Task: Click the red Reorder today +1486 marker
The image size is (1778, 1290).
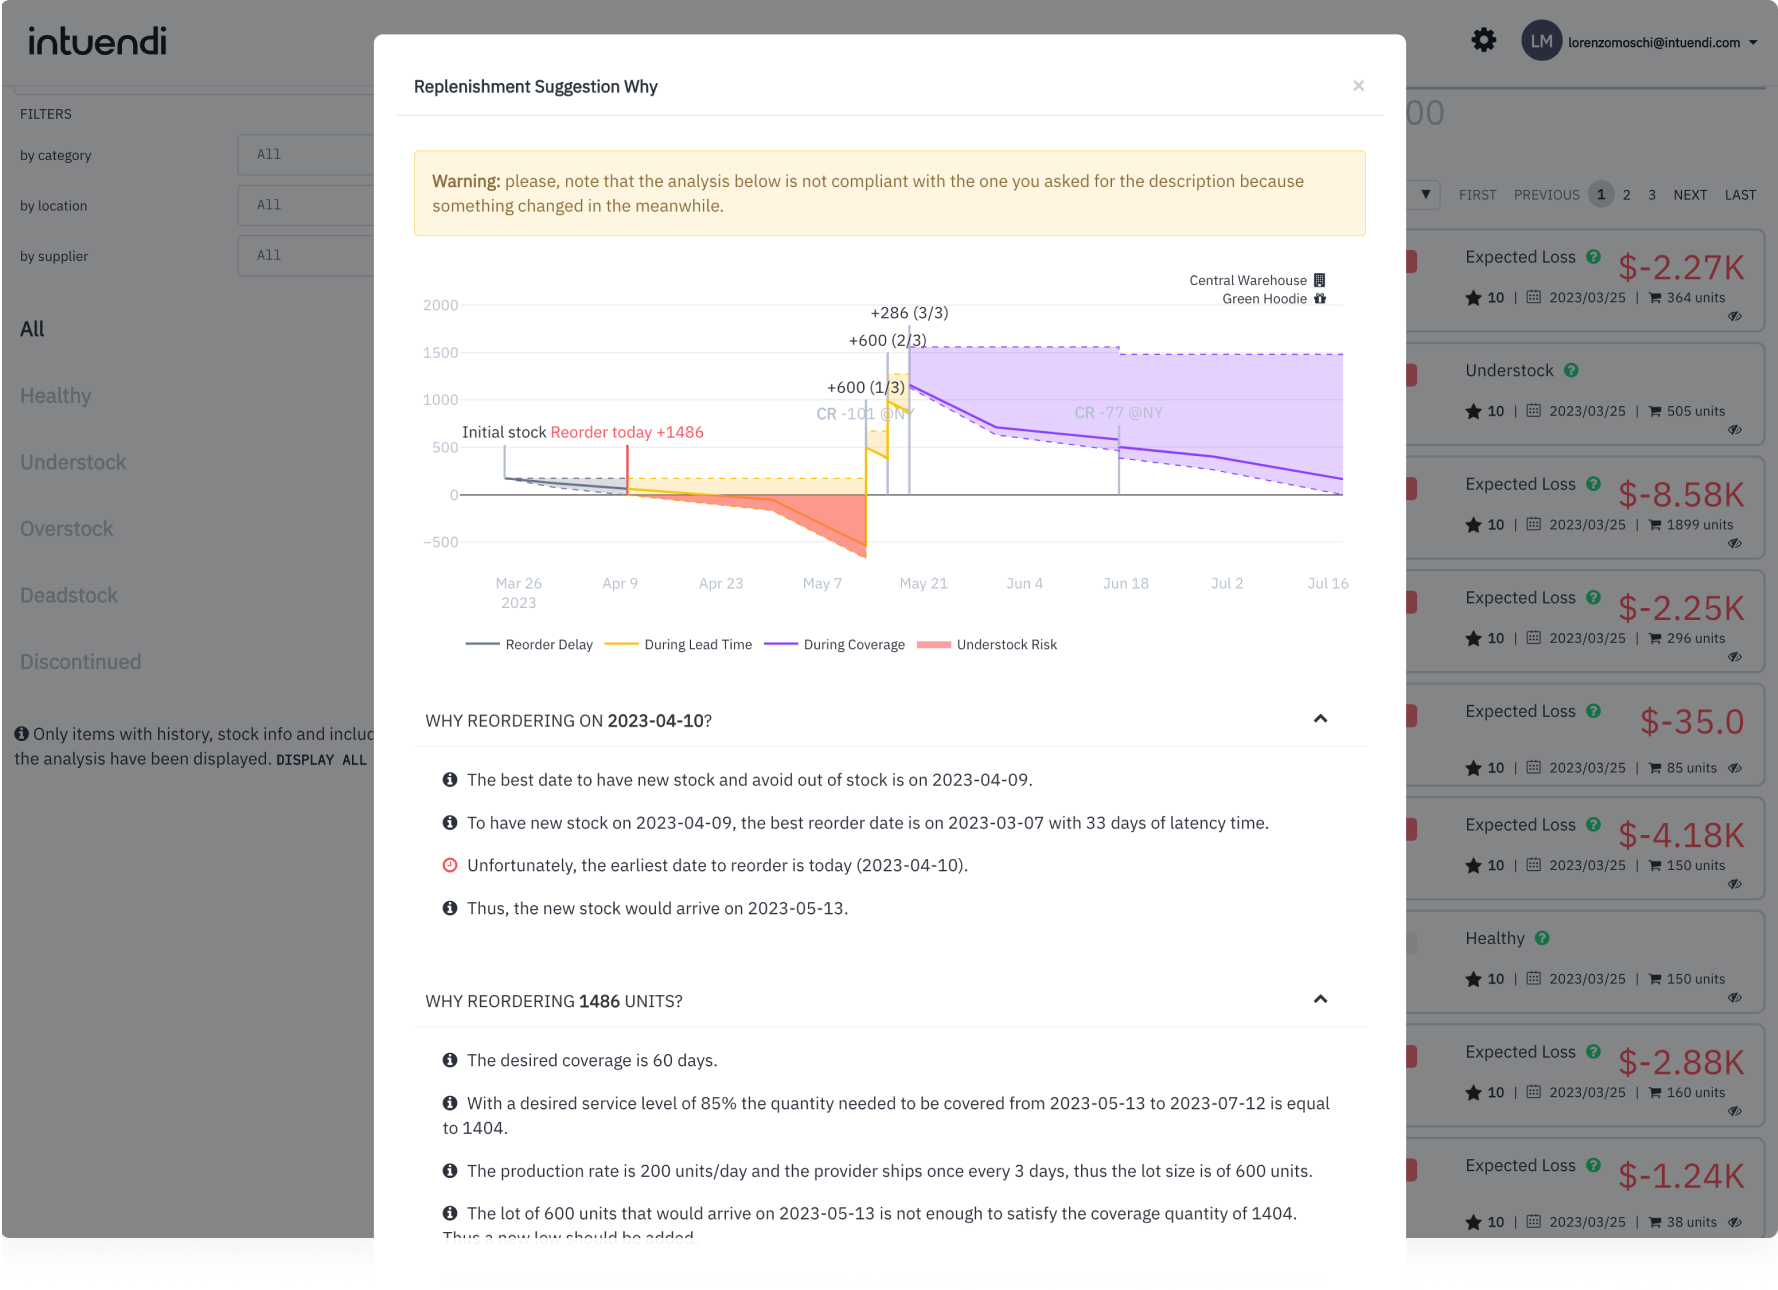Action: (x=627, y=432)
